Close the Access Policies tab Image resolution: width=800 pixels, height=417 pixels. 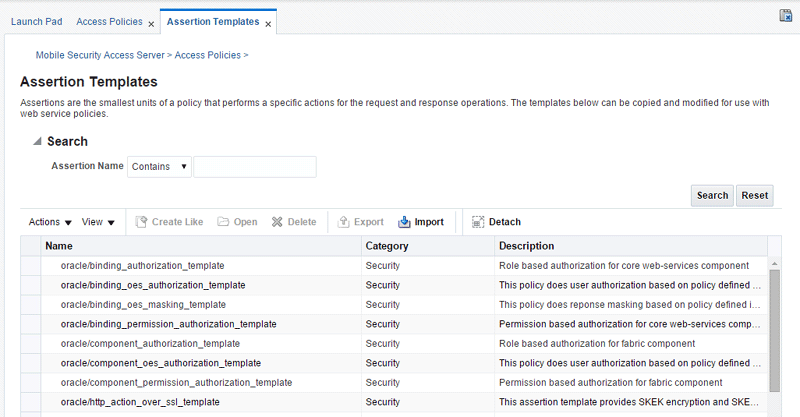151,24
